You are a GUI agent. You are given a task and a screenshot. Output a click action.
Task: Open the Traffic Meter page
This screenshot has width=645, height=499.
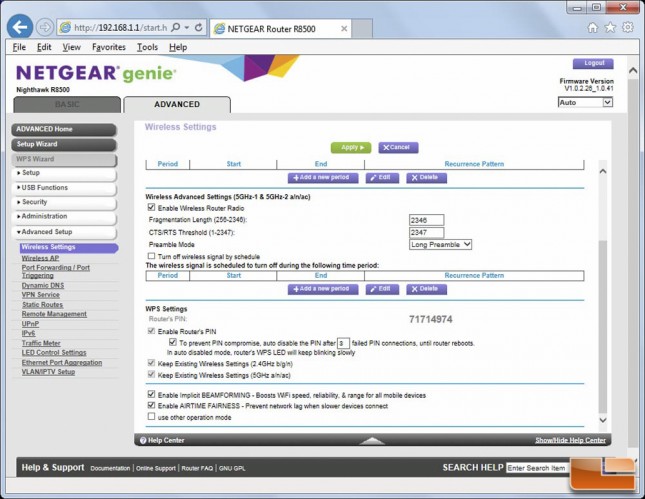click(41, 343)
